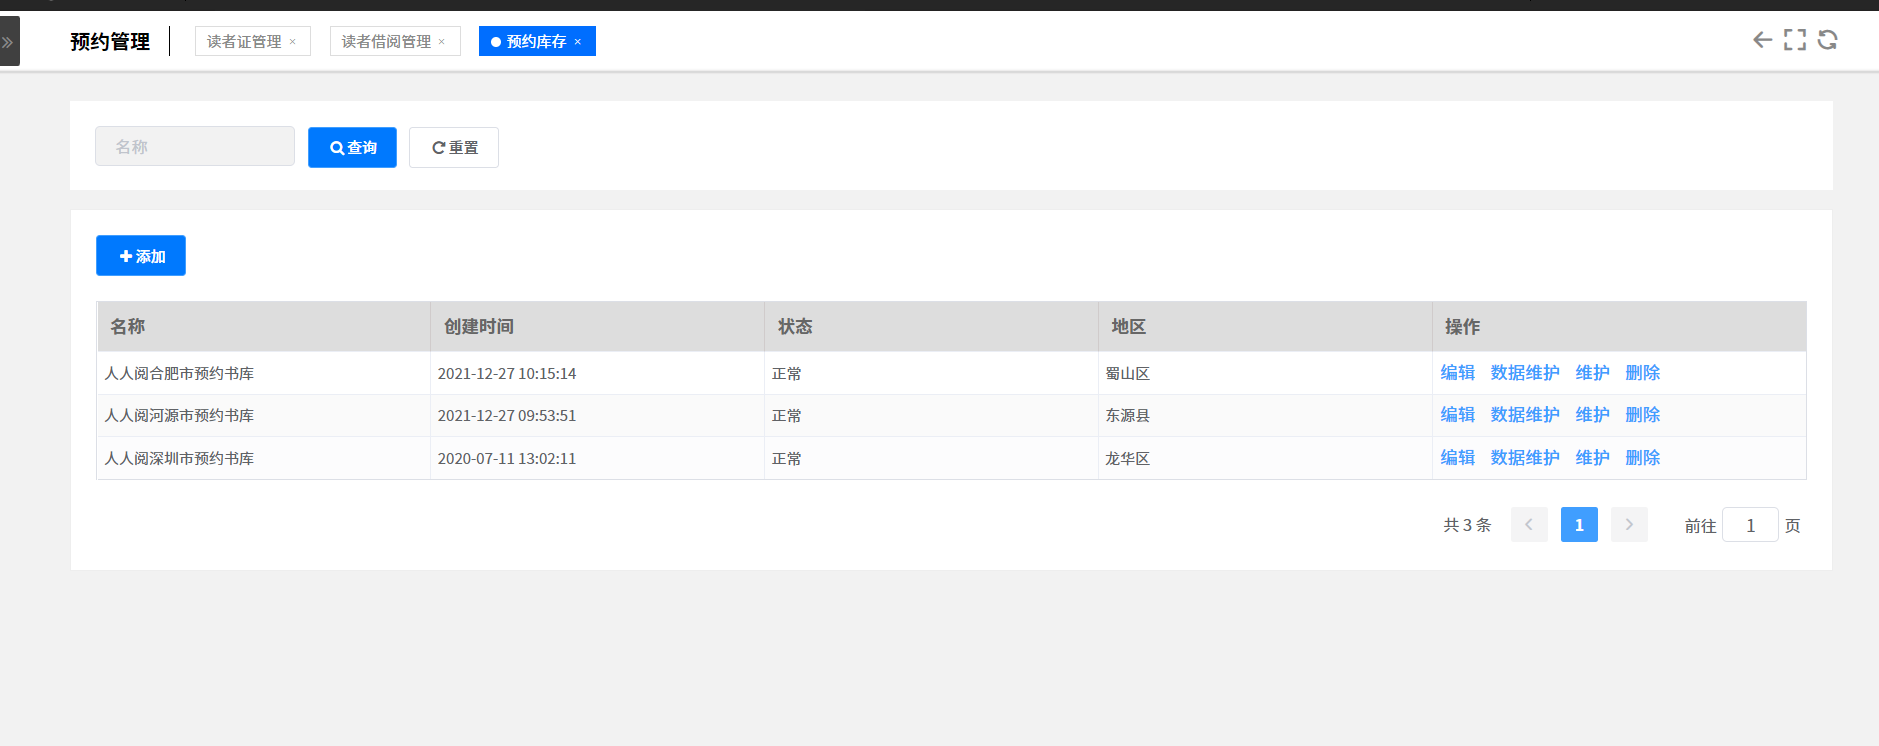Go to the previous page arrow
This screenshot has width=1879, height=746.
[x=1529, y=525]
